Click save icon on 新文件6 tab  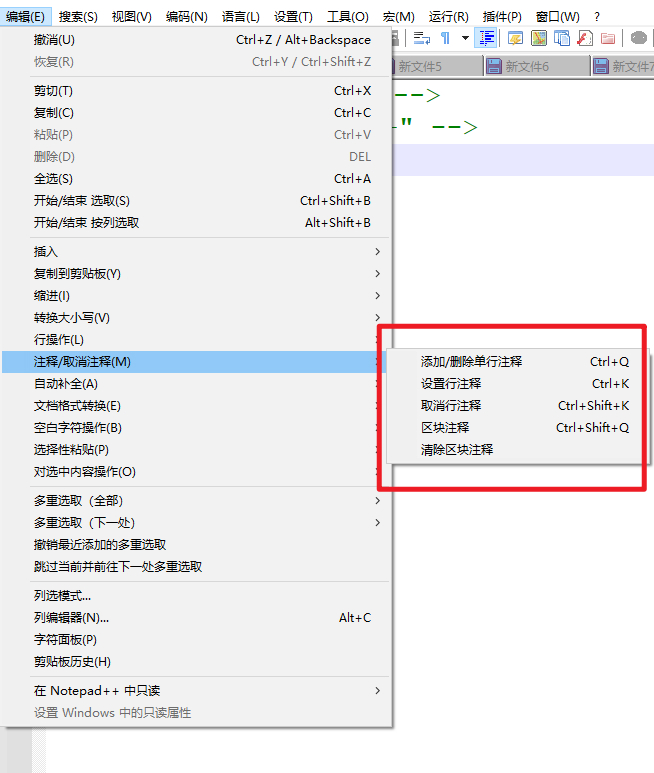(x=494, y=66)
